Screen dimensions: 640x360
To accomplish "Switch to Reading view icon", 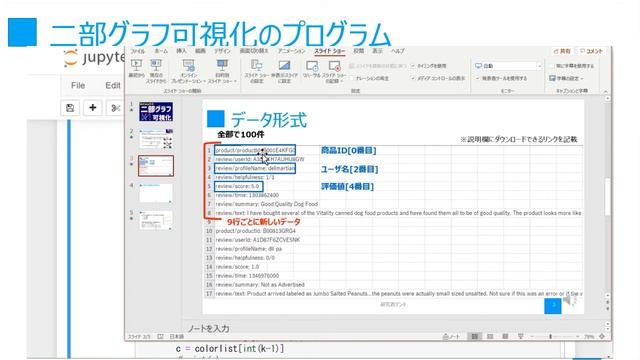I will [505, 336].
